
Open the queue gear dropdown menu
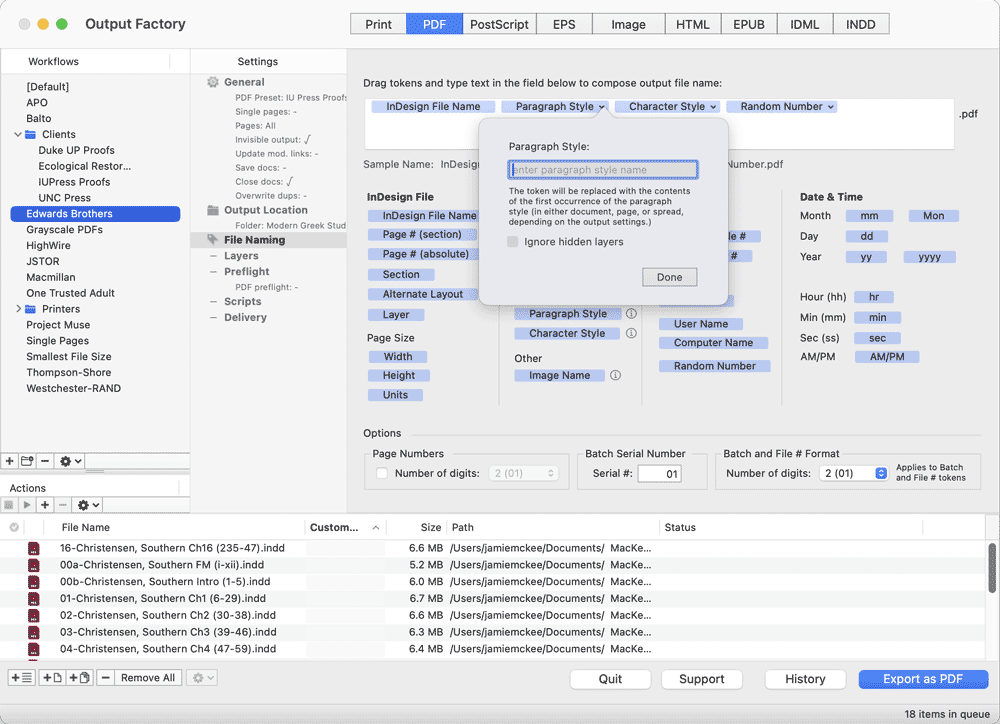pyautogui.click(x=202, y=677)
